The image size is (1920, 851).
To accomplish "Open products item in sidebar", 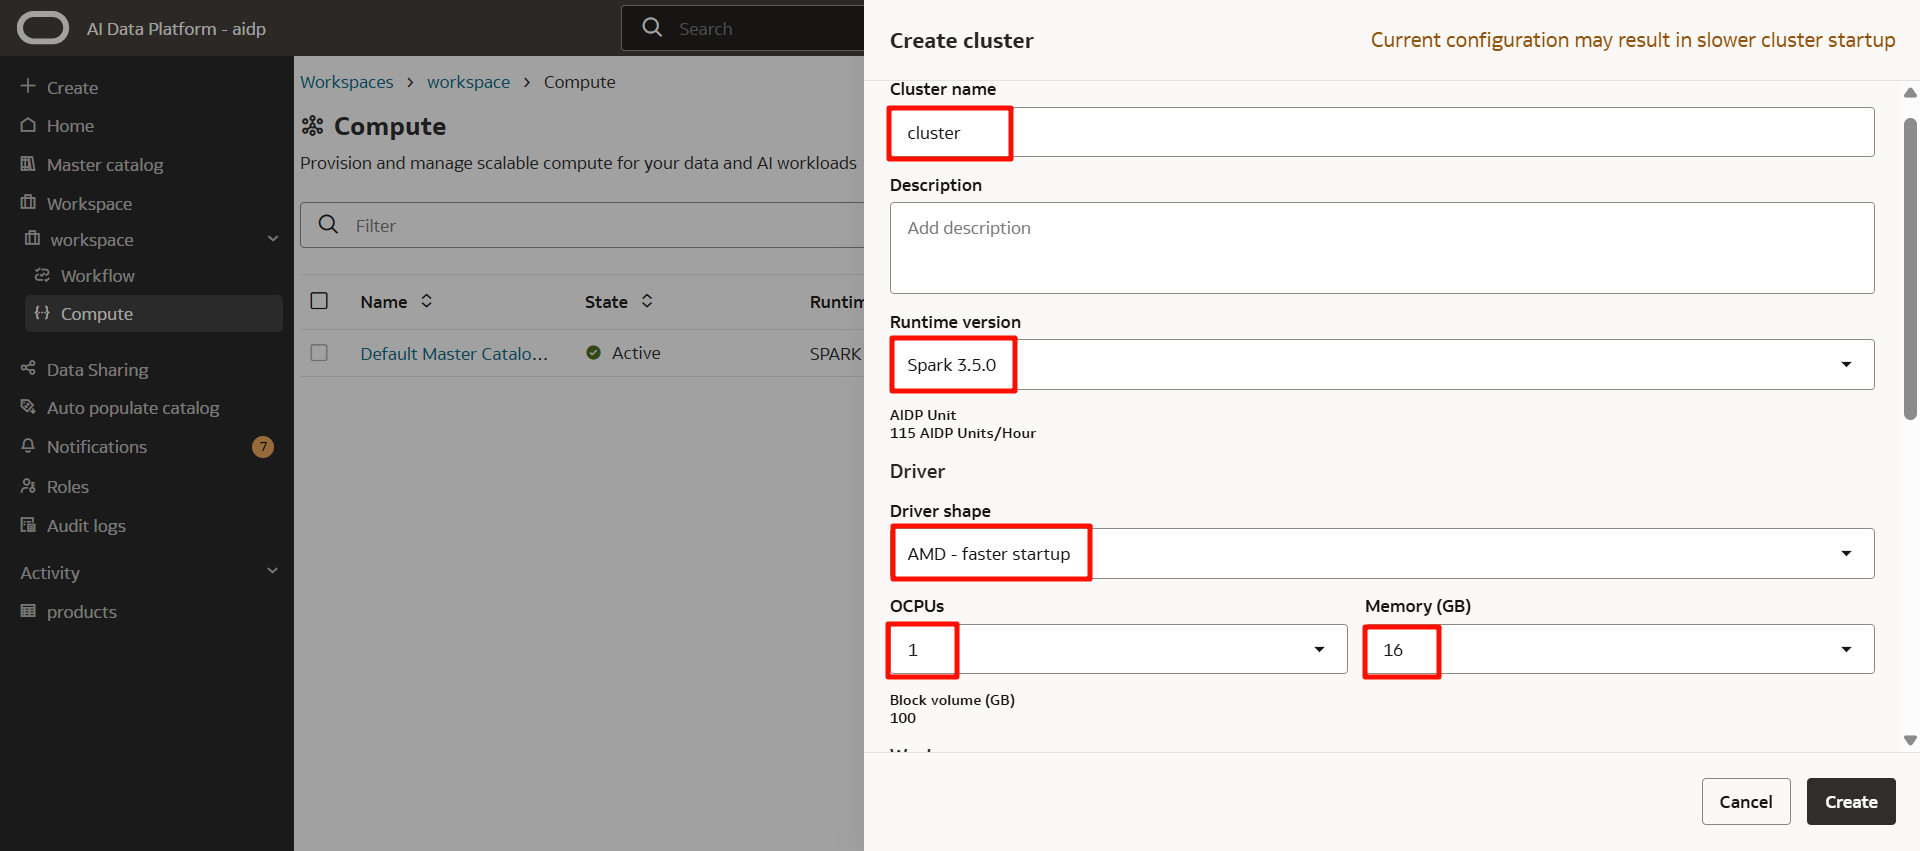I will (82, 612).
